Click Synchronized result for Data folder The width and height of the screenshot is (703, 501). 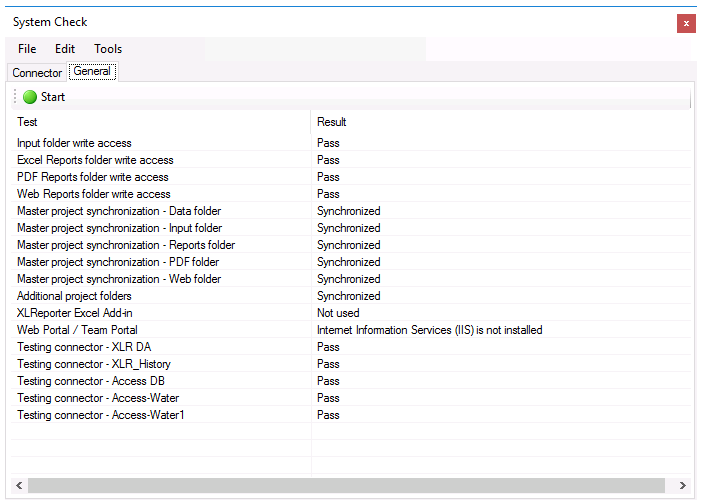349,211
